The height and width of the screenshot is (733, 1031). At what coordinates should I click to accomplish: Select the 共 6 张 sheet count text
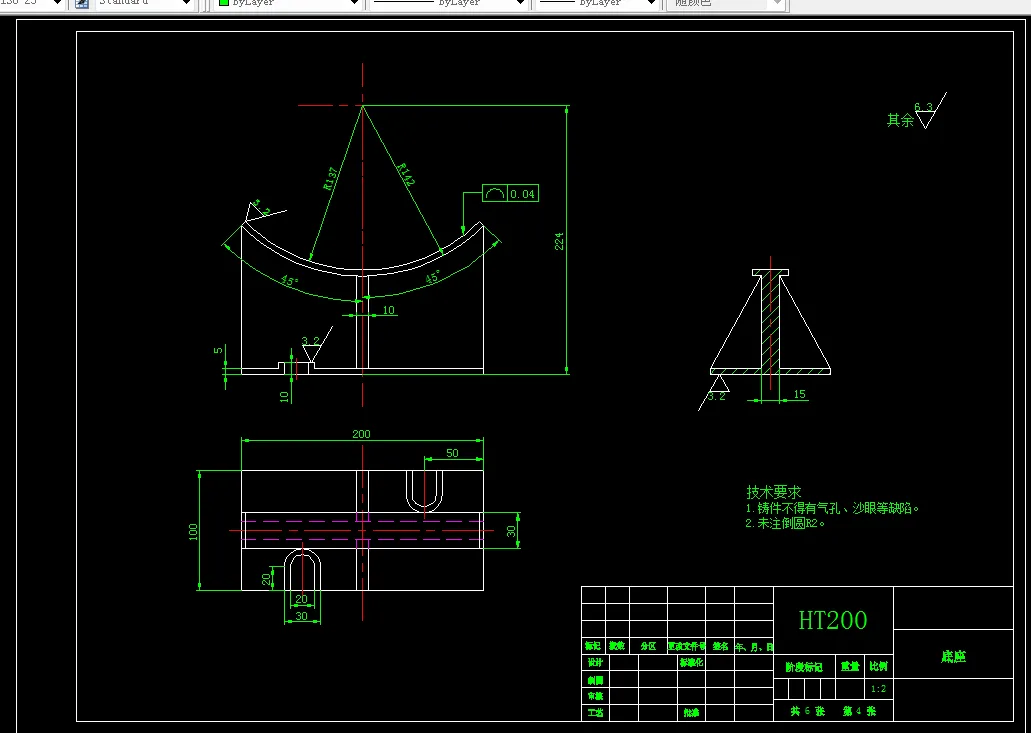pos(807,711)
